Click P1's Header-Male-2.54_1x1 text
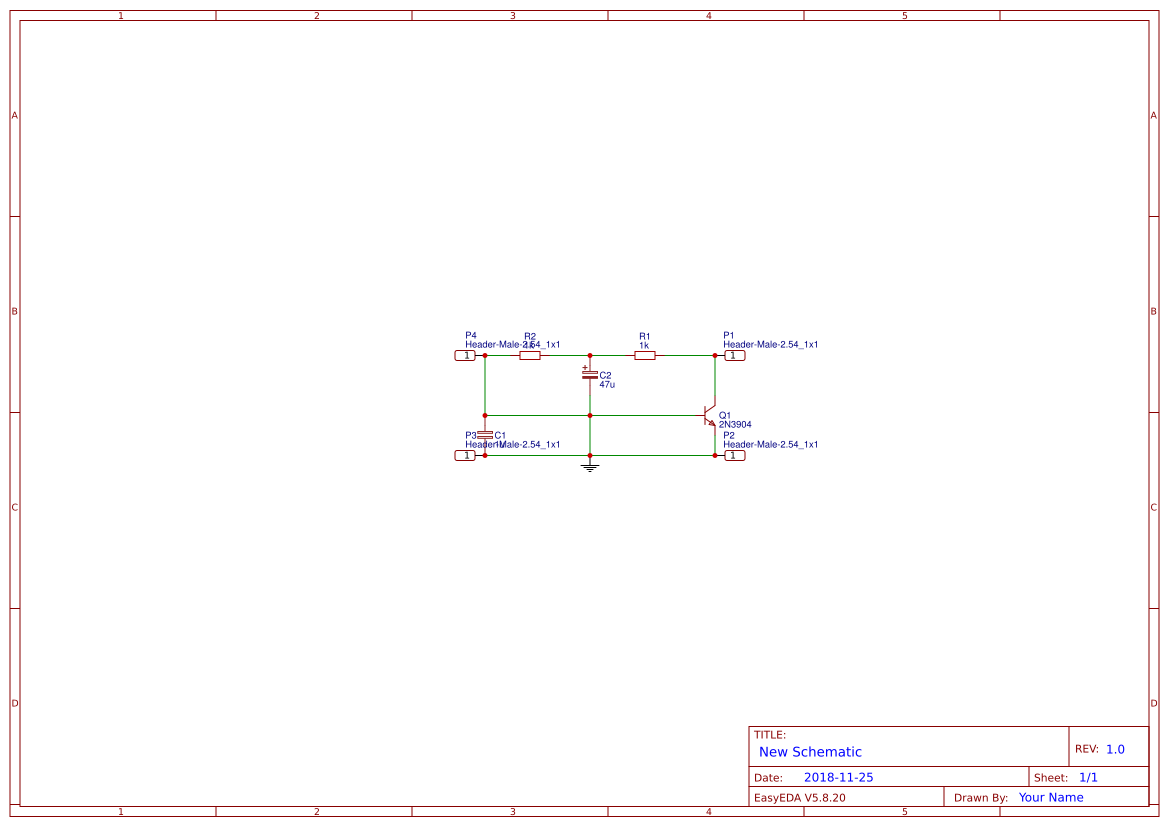1169x827 pixels. click(x=770, y=345)
